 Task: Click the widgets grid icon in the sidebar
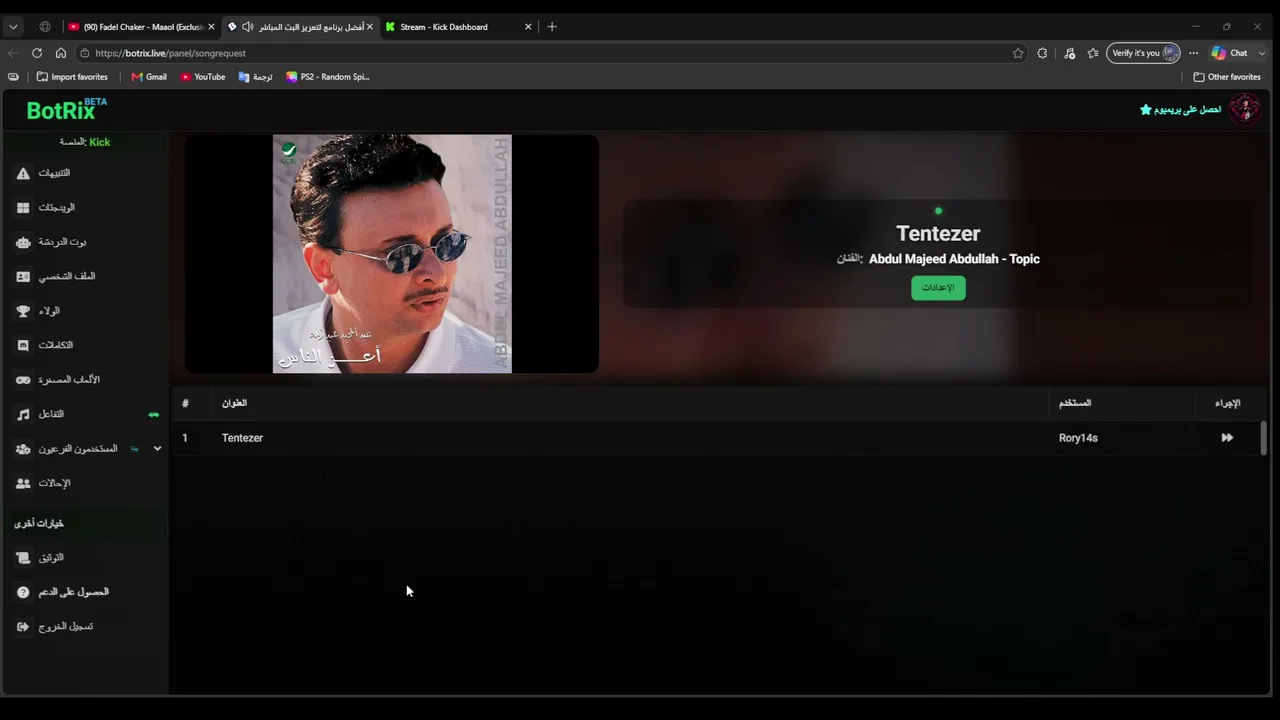[23, 208]
